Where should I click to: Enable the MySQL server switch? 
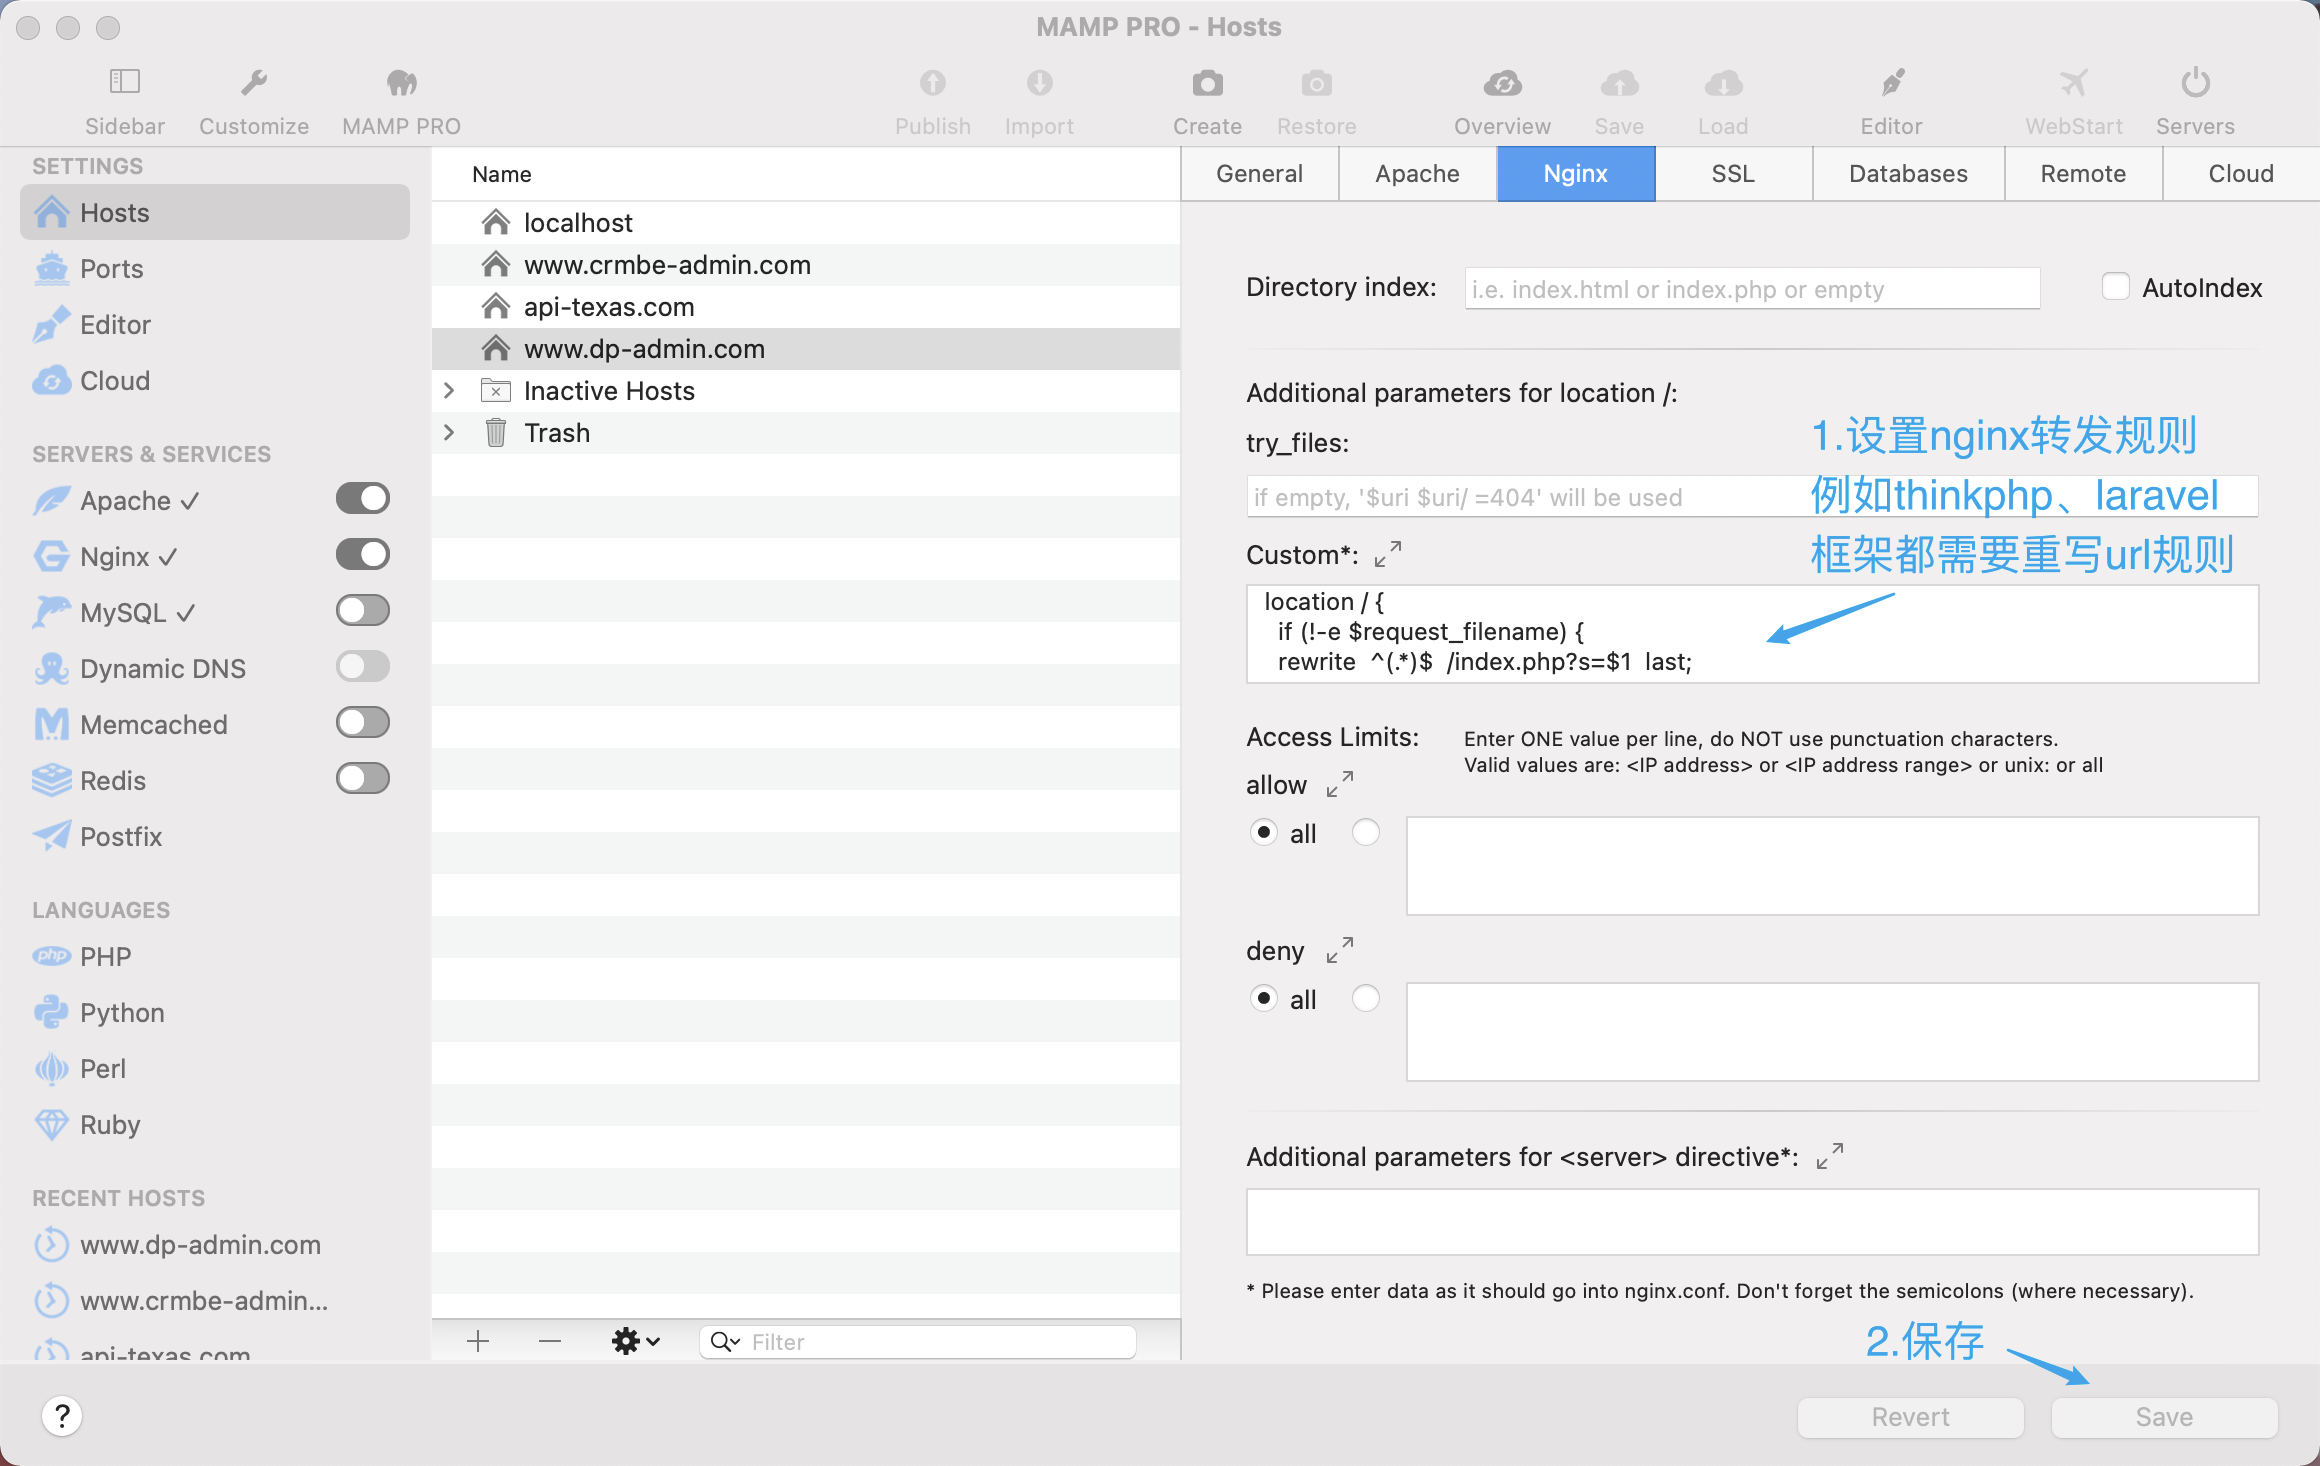(x=362, y=610)
